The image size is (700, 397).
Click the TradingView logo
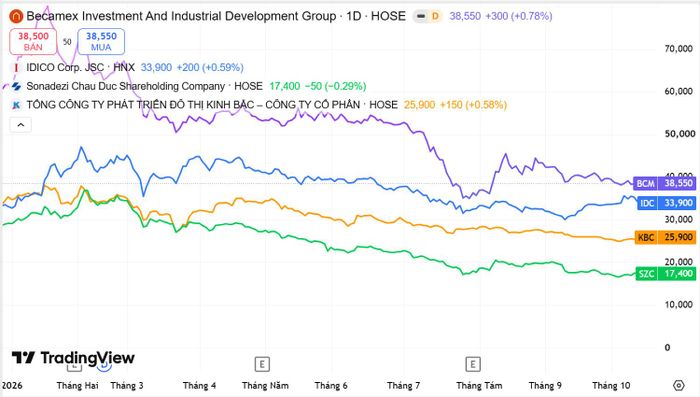(x=73, y=358)
